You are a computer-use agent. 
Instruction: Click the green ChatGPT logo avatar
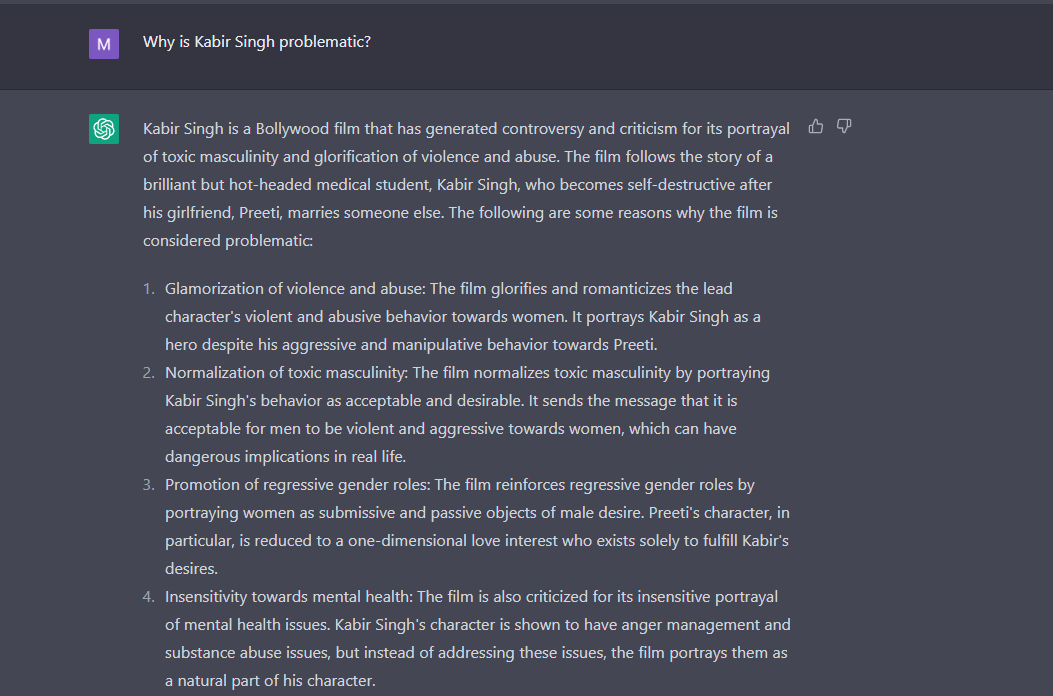point(104,128)
